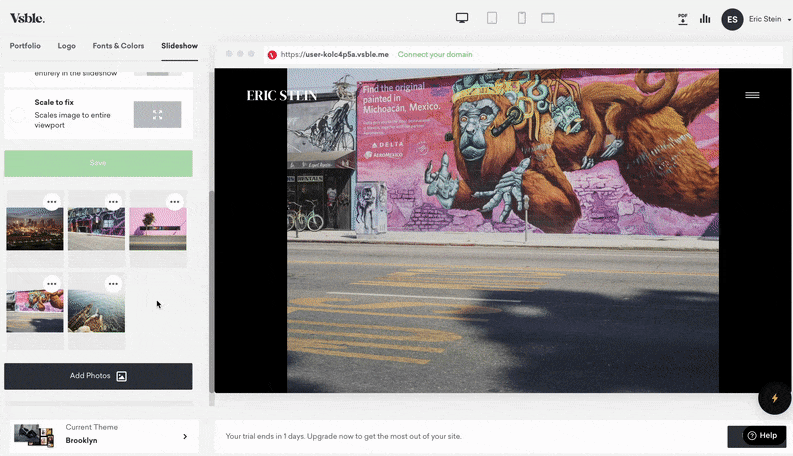Click the Add Photos button
This screenshot has height=456, width=793.
[x=98, y=376]
